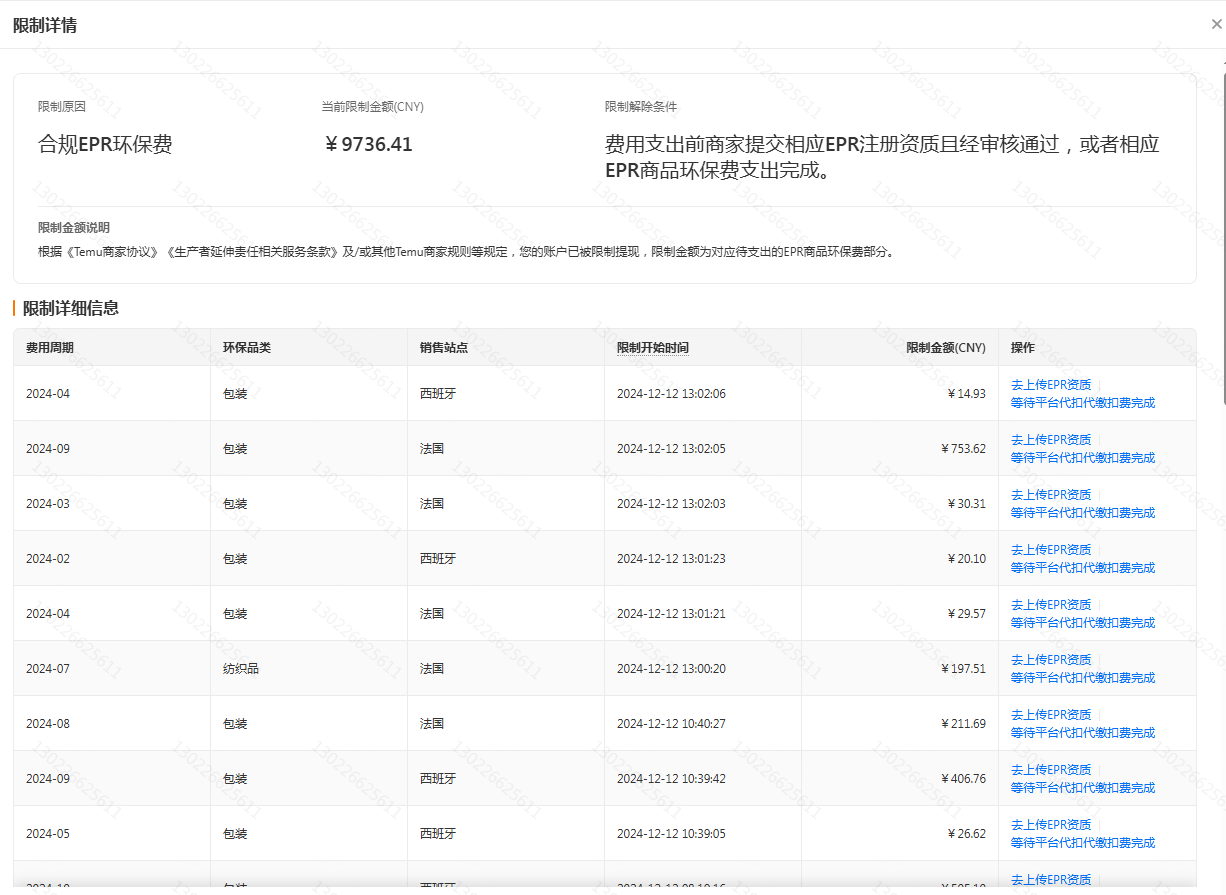Click 等待平台代扣代缴扣费完成 in ¥29.57 row

1083,623
